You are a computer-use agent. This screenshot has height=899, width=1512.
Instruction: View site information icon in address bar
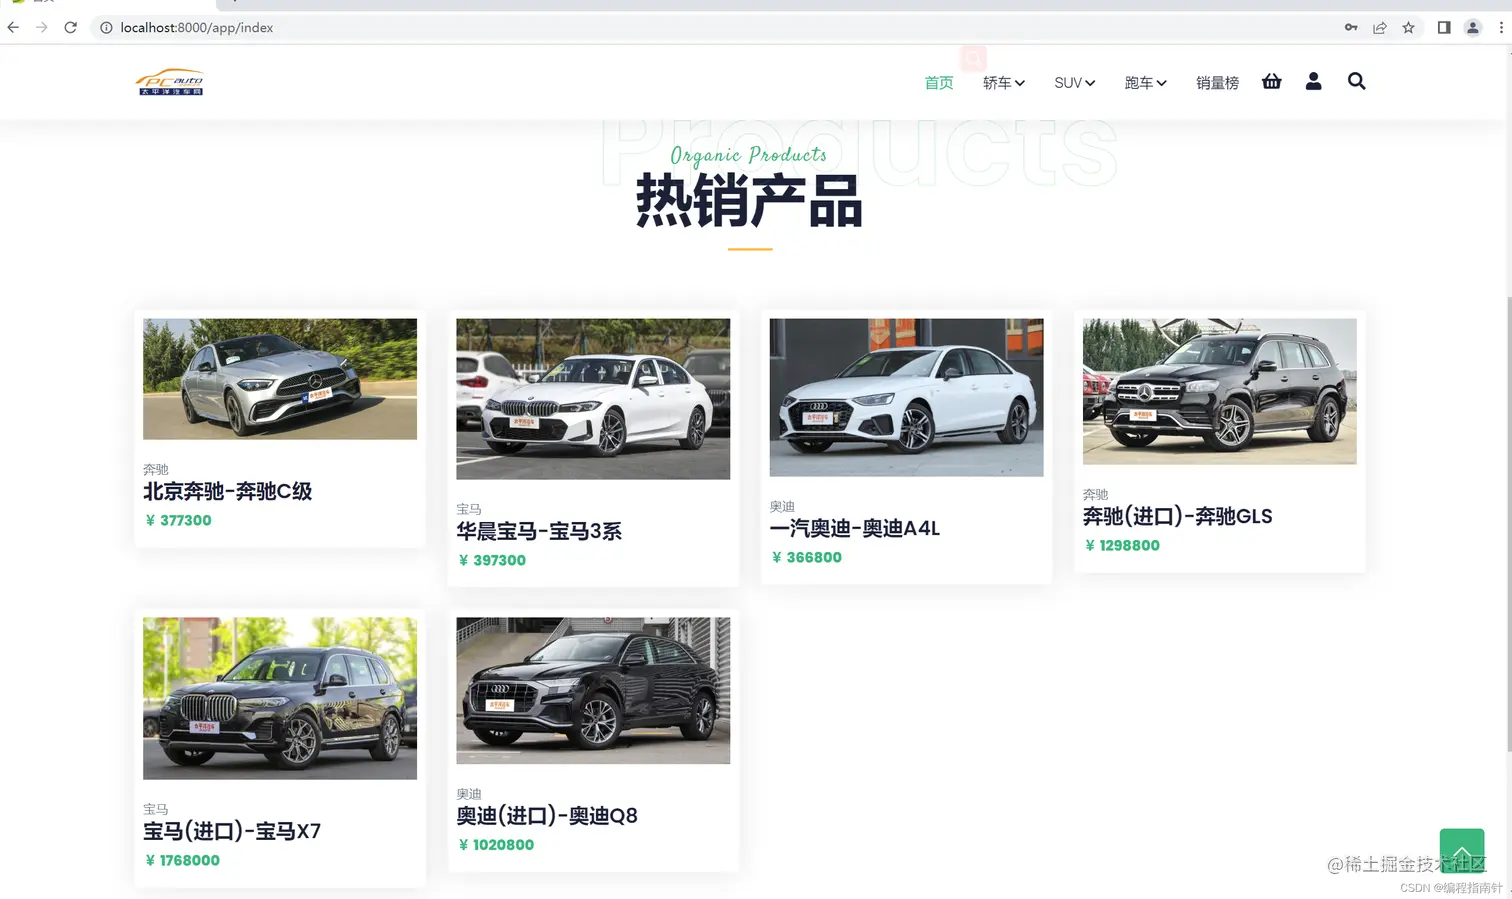point(106,28)
